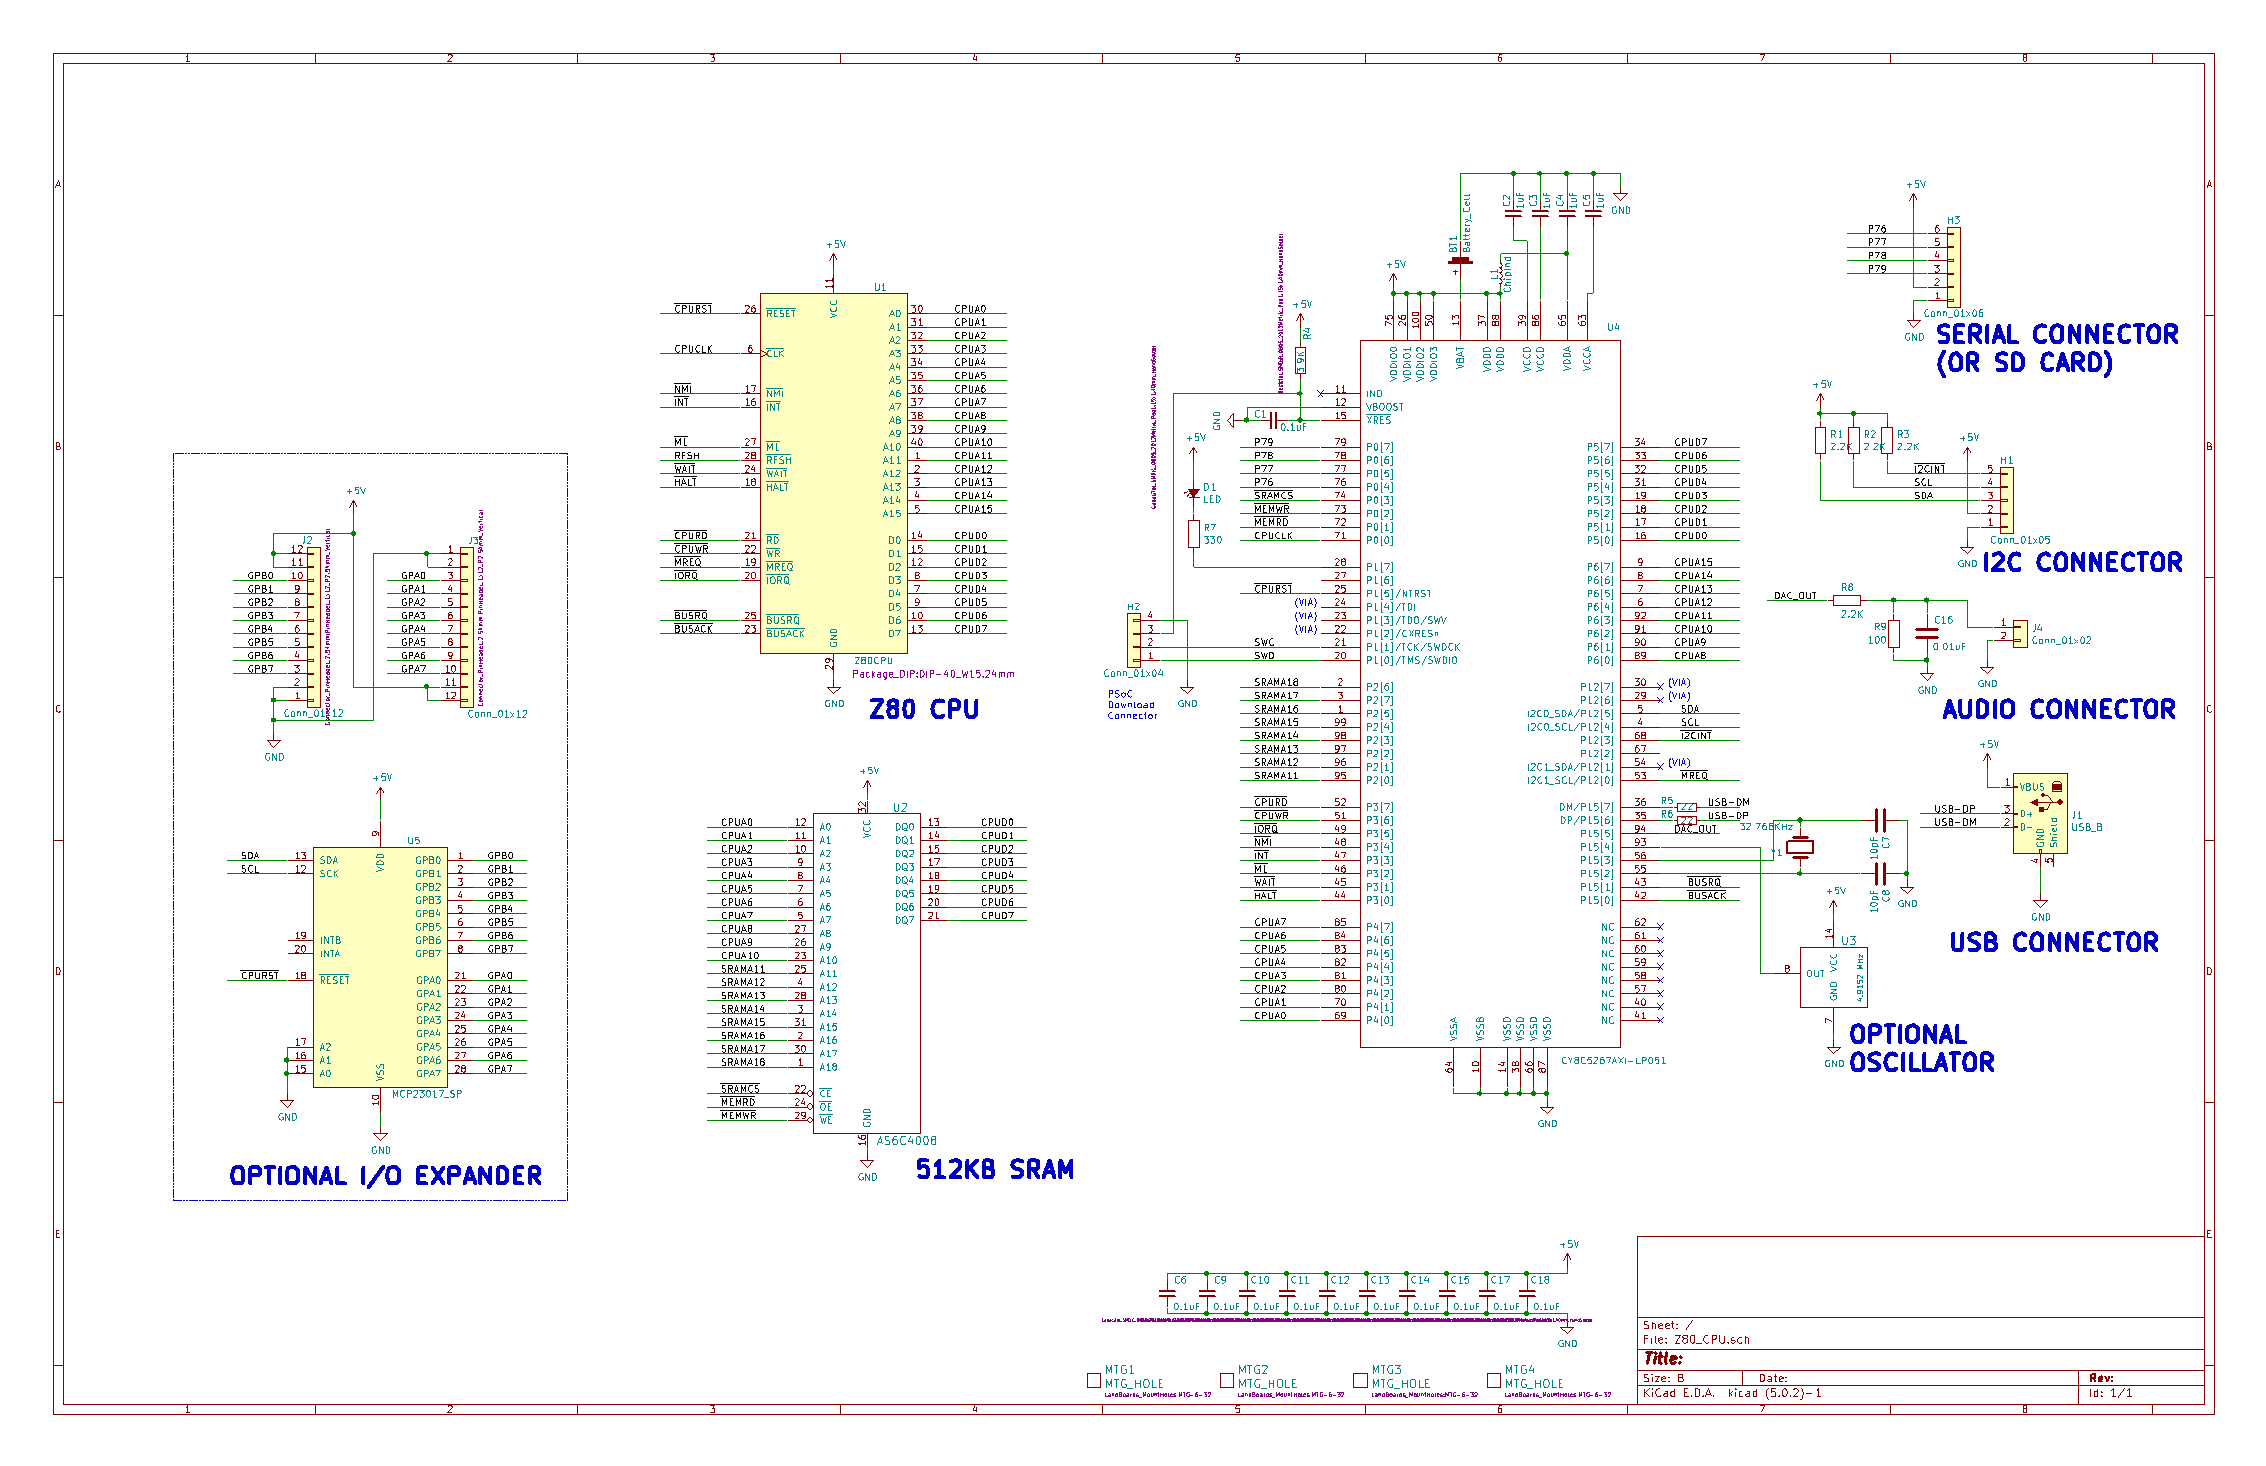Select the 32.768KHz crystal symbol

[1800, 847]
